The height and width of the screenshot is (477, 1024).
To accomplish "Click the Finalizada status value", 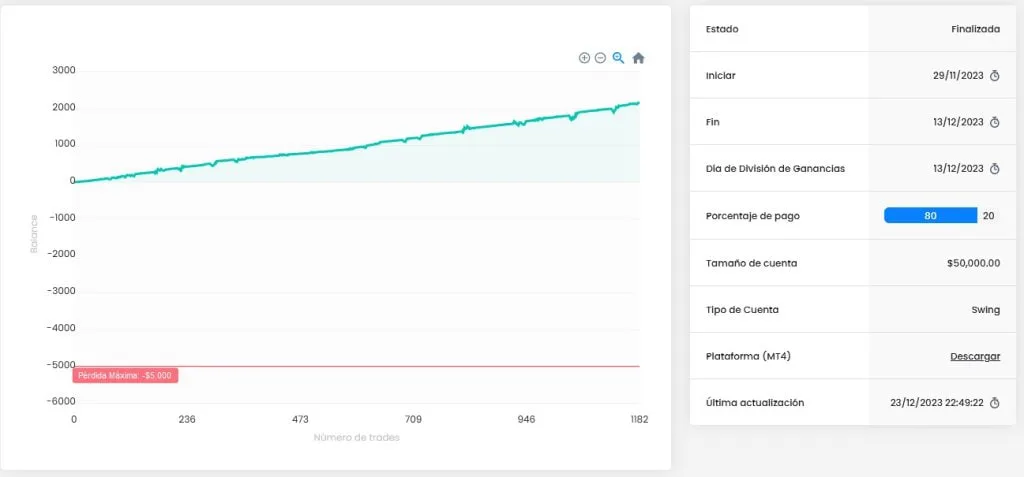I will coord(976,29).
